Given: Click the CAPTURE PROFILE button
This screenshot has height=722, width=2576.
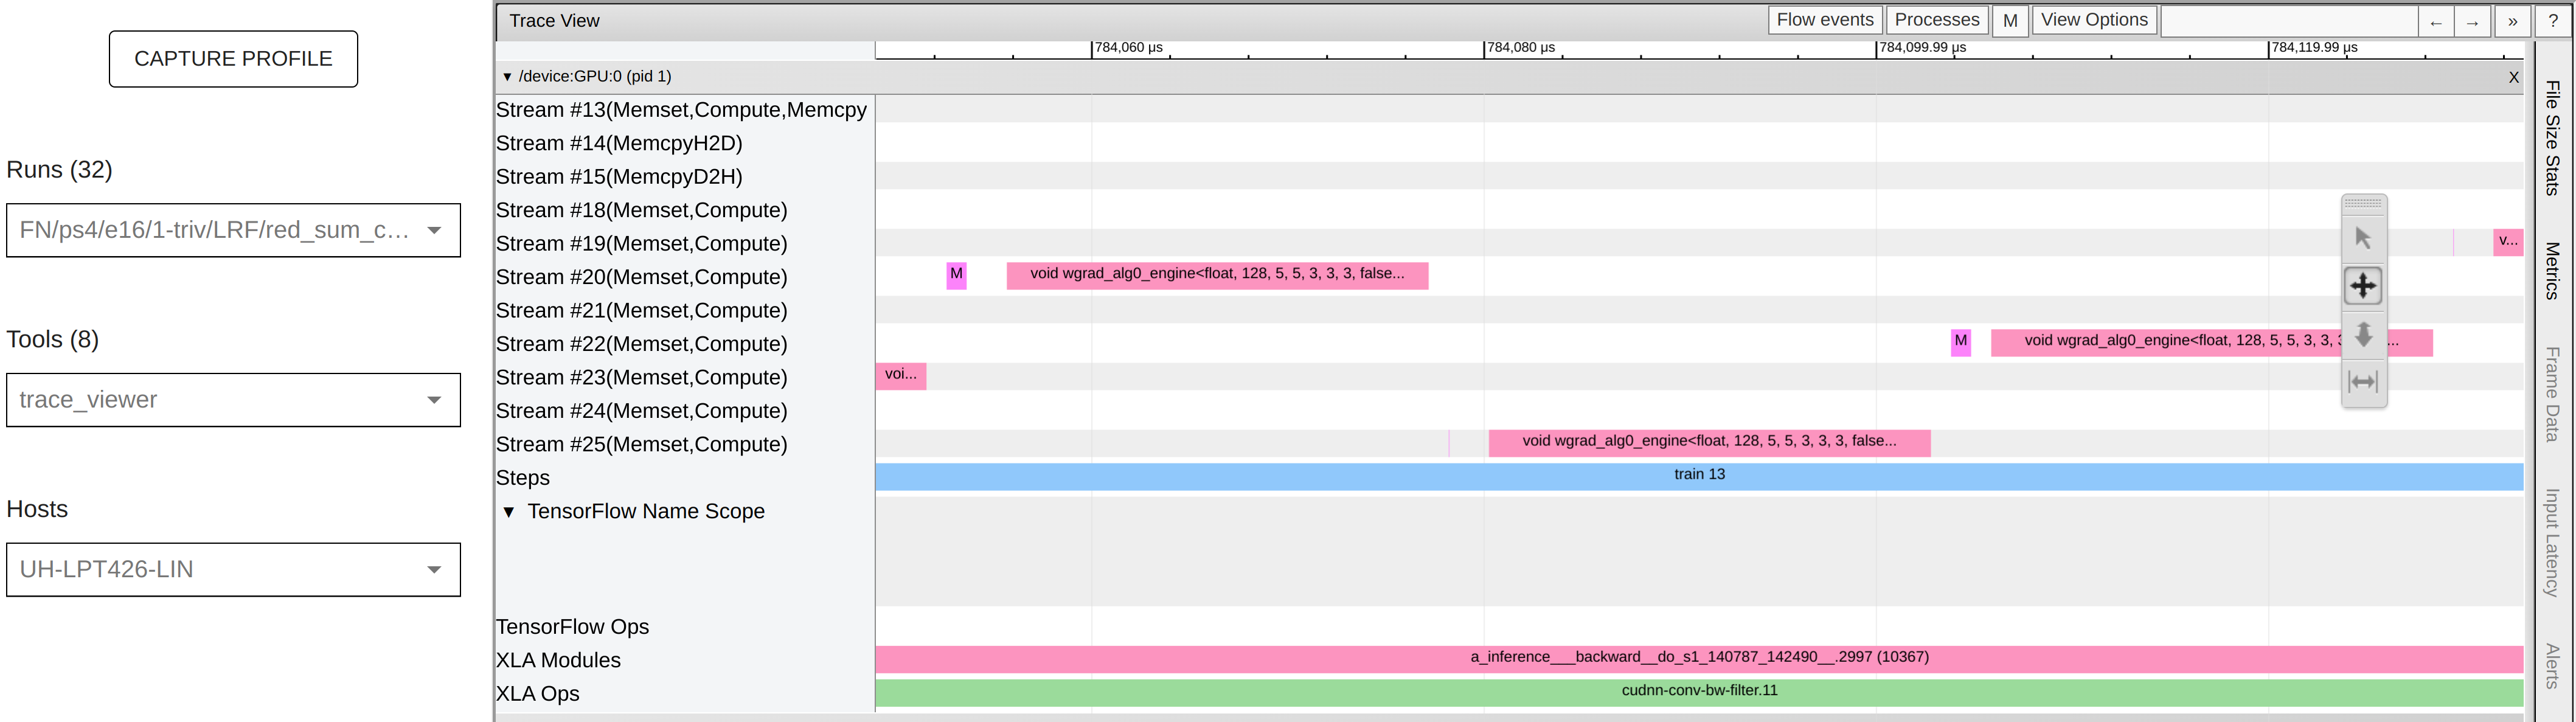Looking at the screenshot, I should [x=233, y=59].
